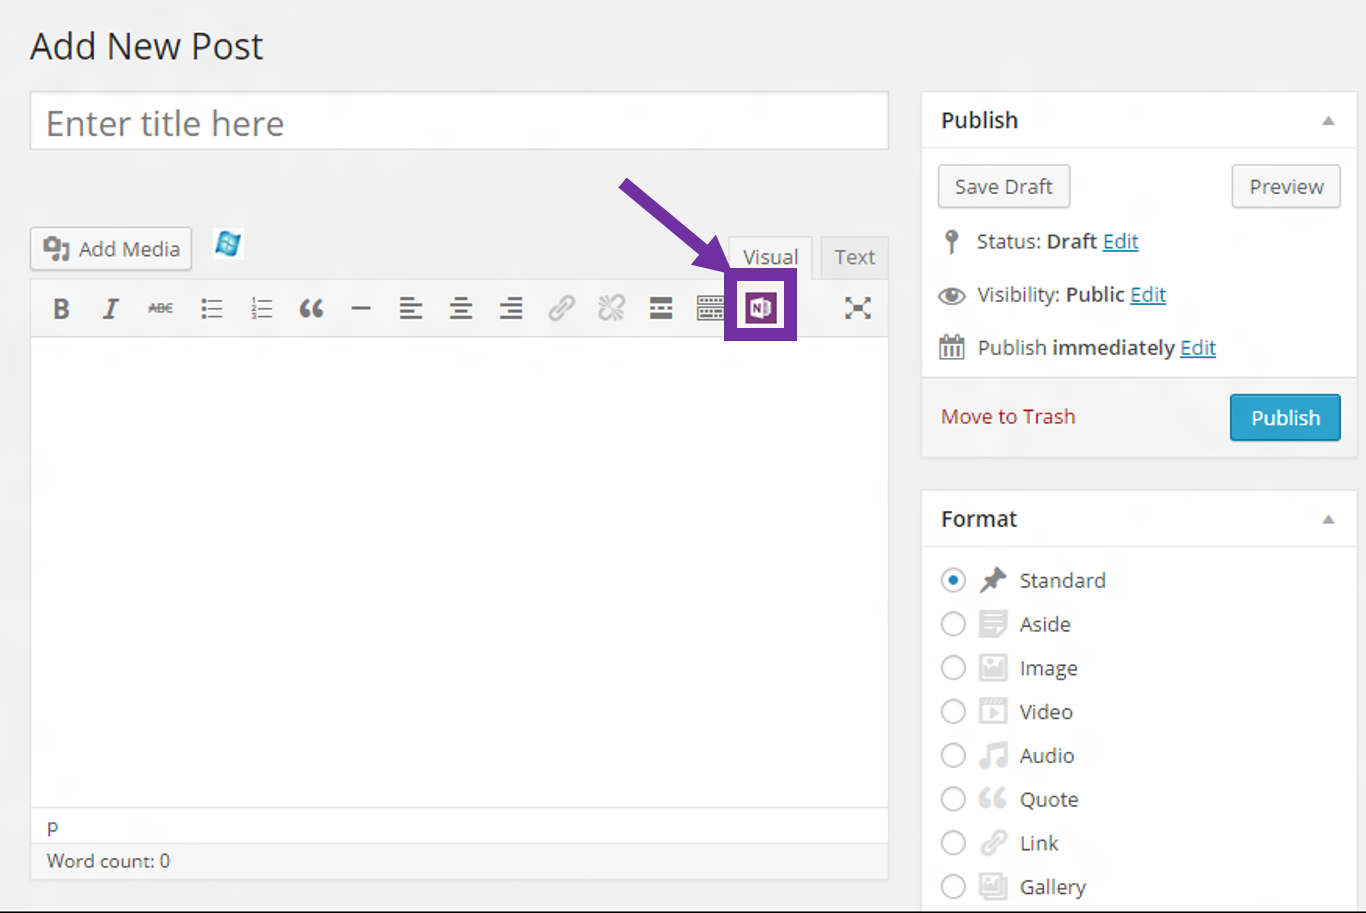Toggle bold formatting in editor toolbar
The width and height of the screenshot is (1366, 913).
click(61, 309)
